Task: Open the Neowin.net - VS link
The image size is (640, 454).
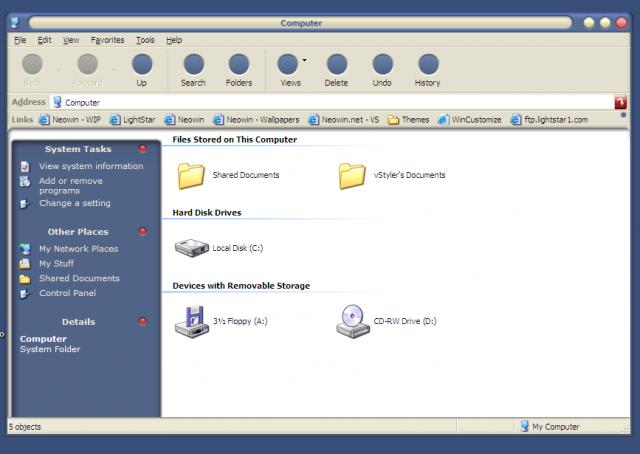Action: tap(344, 120)
